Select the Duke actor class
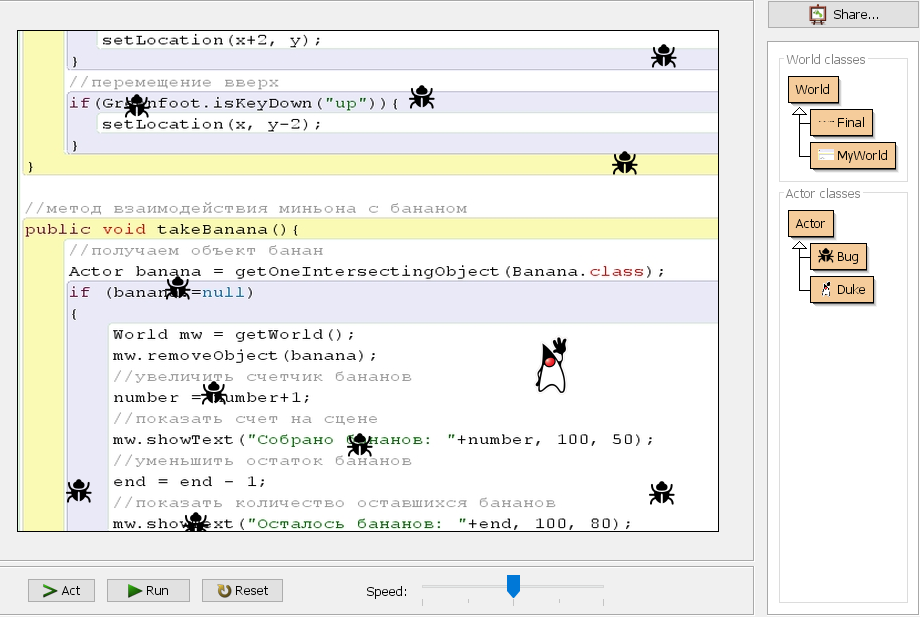This screenshot has width=920, height=617. [841, 290]
